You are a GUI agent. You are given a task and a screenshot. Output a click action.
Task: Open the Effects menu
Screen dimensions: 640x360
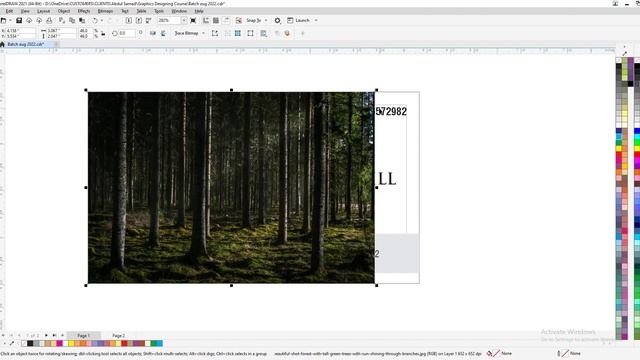click(84, 11)
